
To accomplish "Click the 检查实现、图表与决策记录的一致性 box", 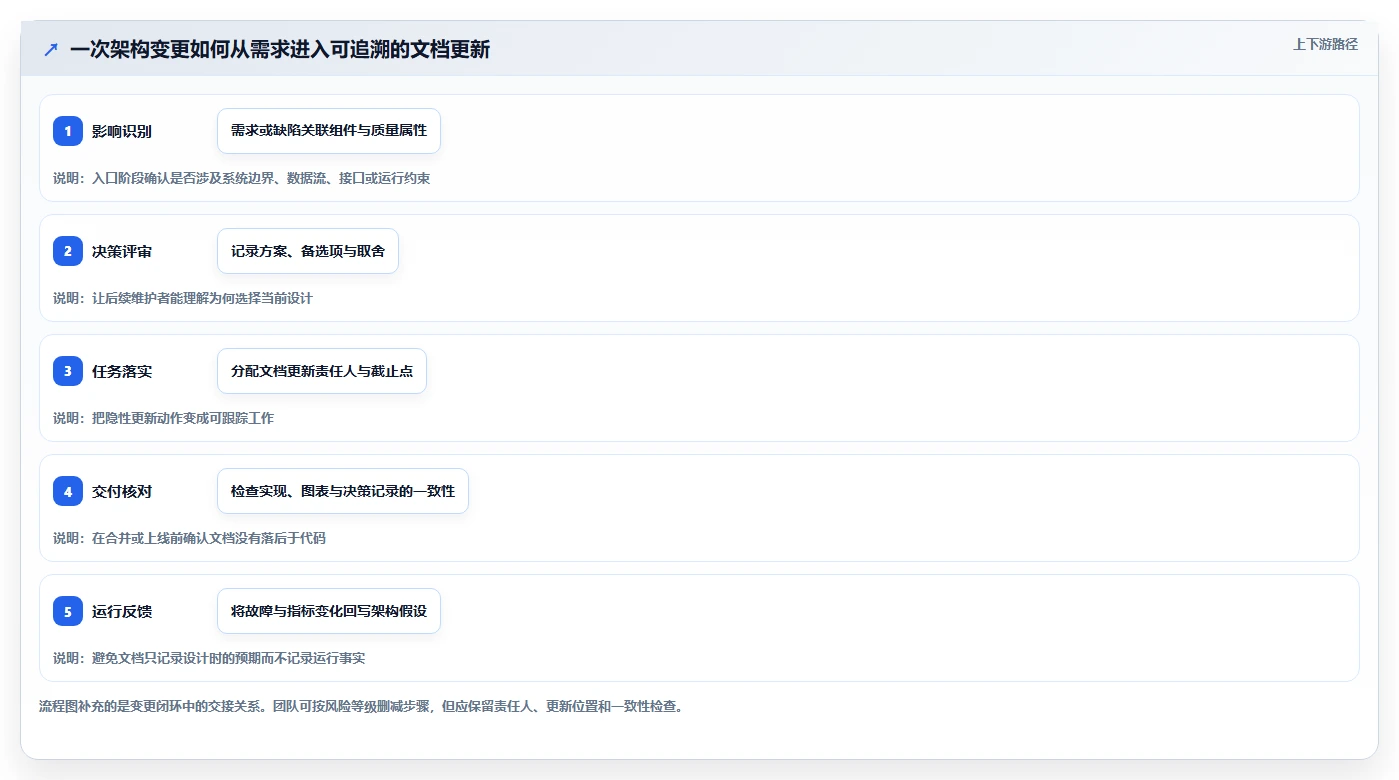I will click(x=343, y=491).
